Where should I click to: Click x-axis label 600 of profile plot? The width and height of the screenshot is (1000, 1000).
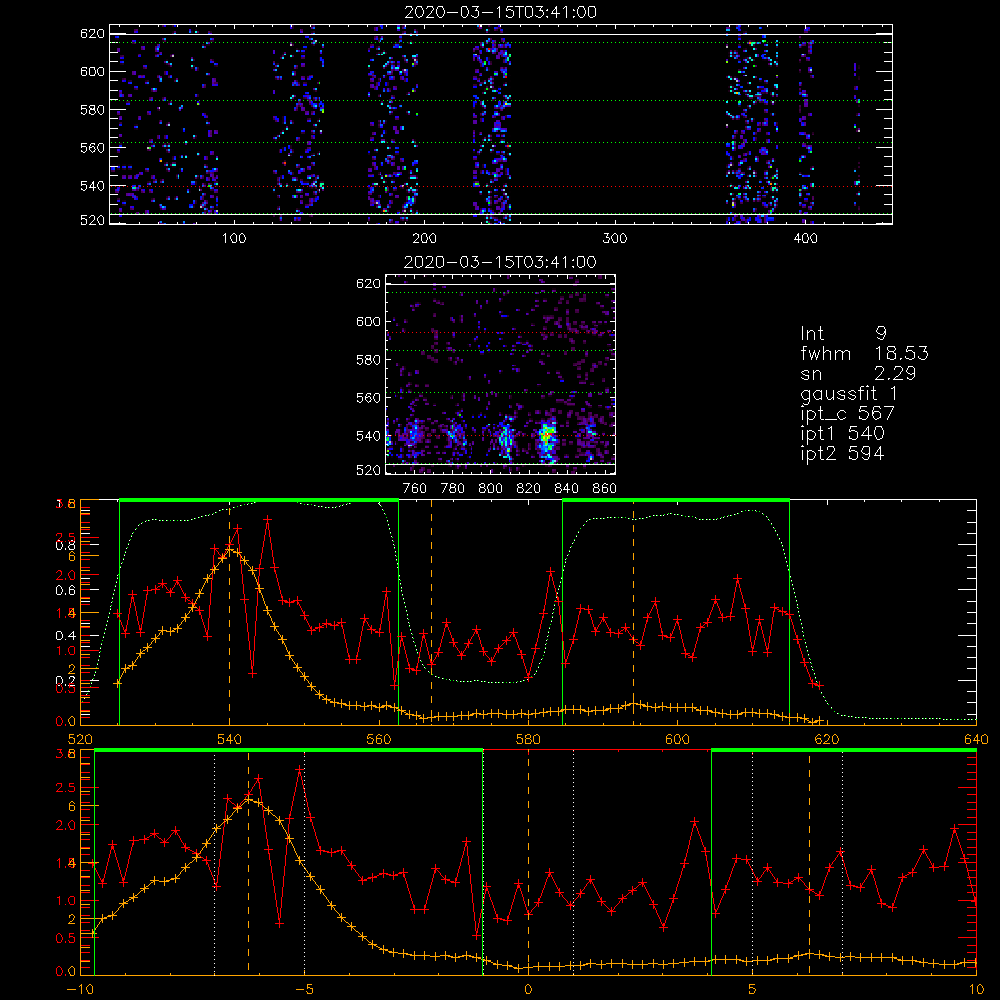677,739
